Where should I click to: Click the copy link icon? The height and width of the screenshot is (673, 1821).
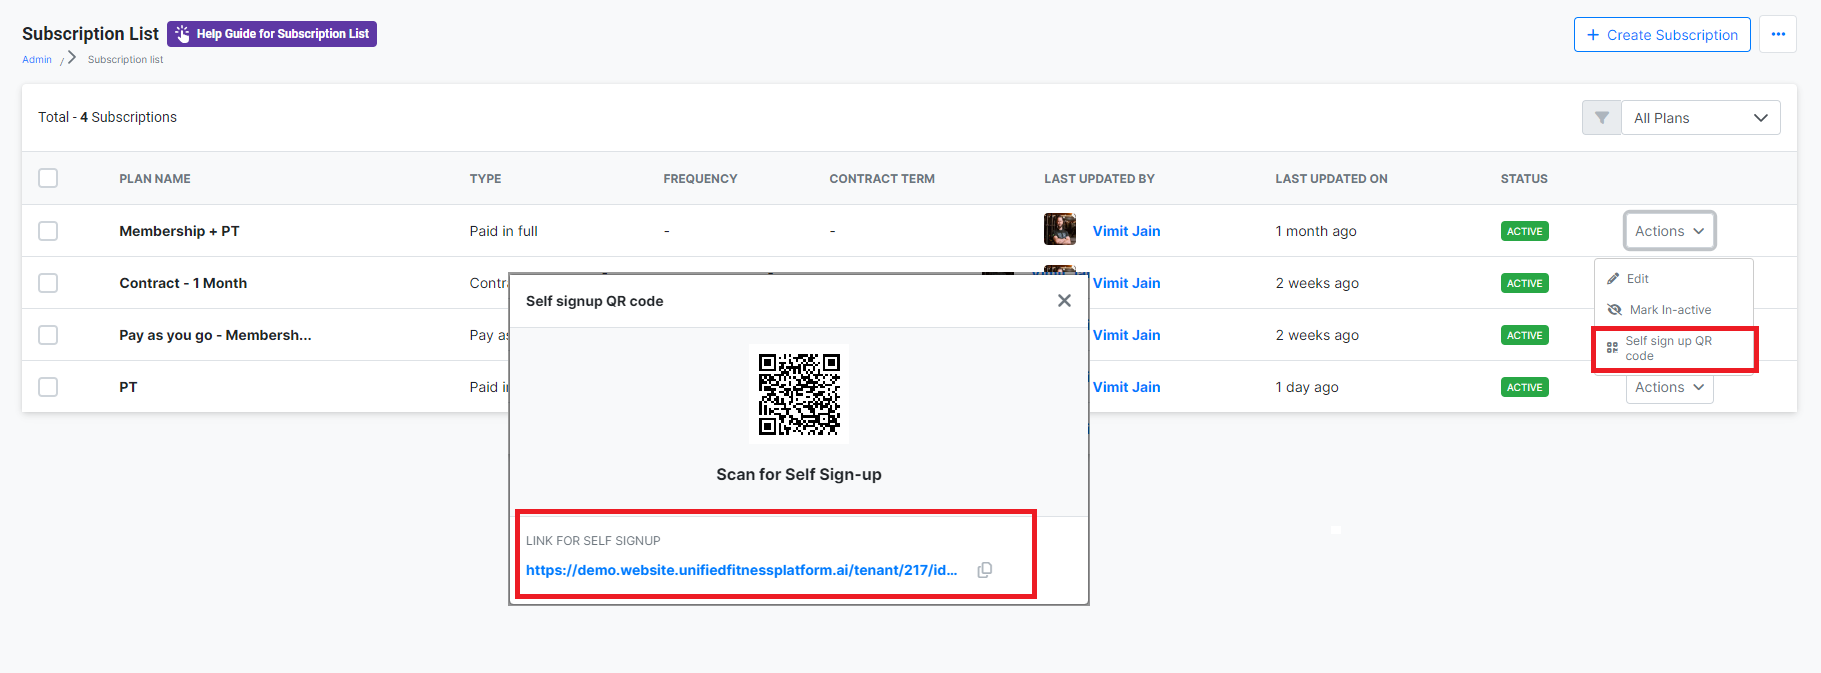984,570
